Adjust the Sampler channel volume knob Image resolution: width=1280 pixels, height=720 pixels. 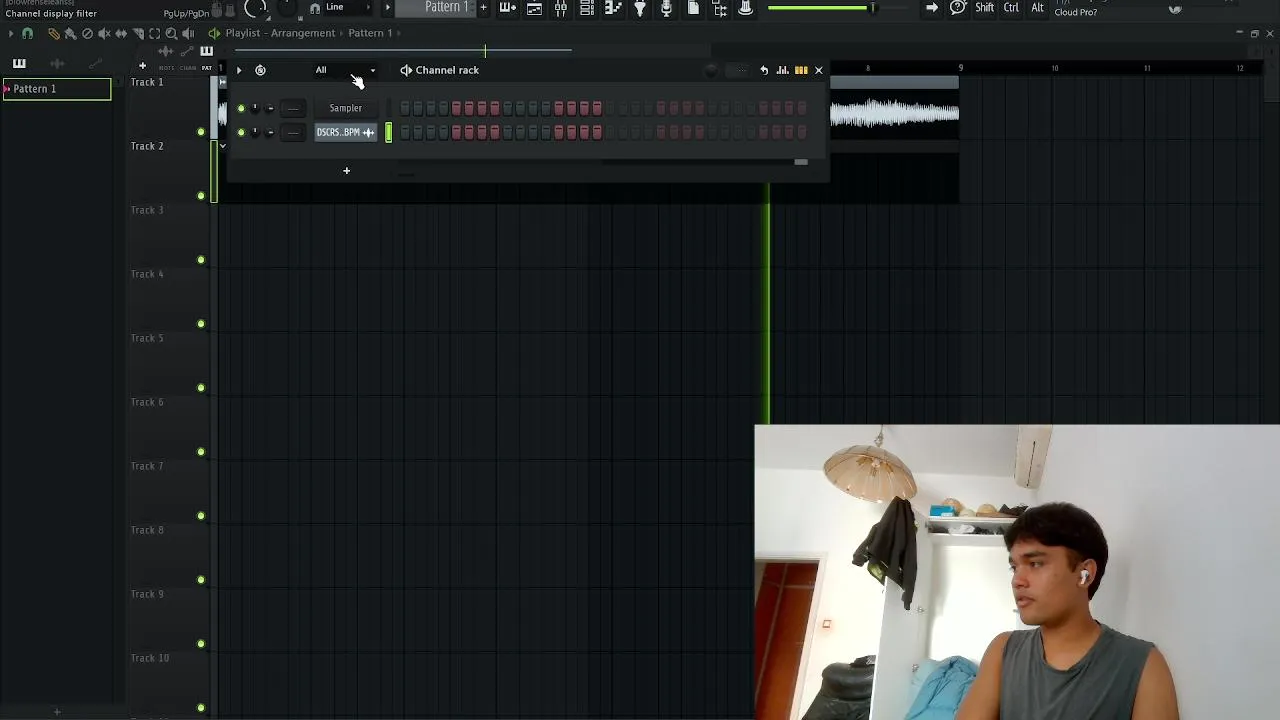(270, 108)
